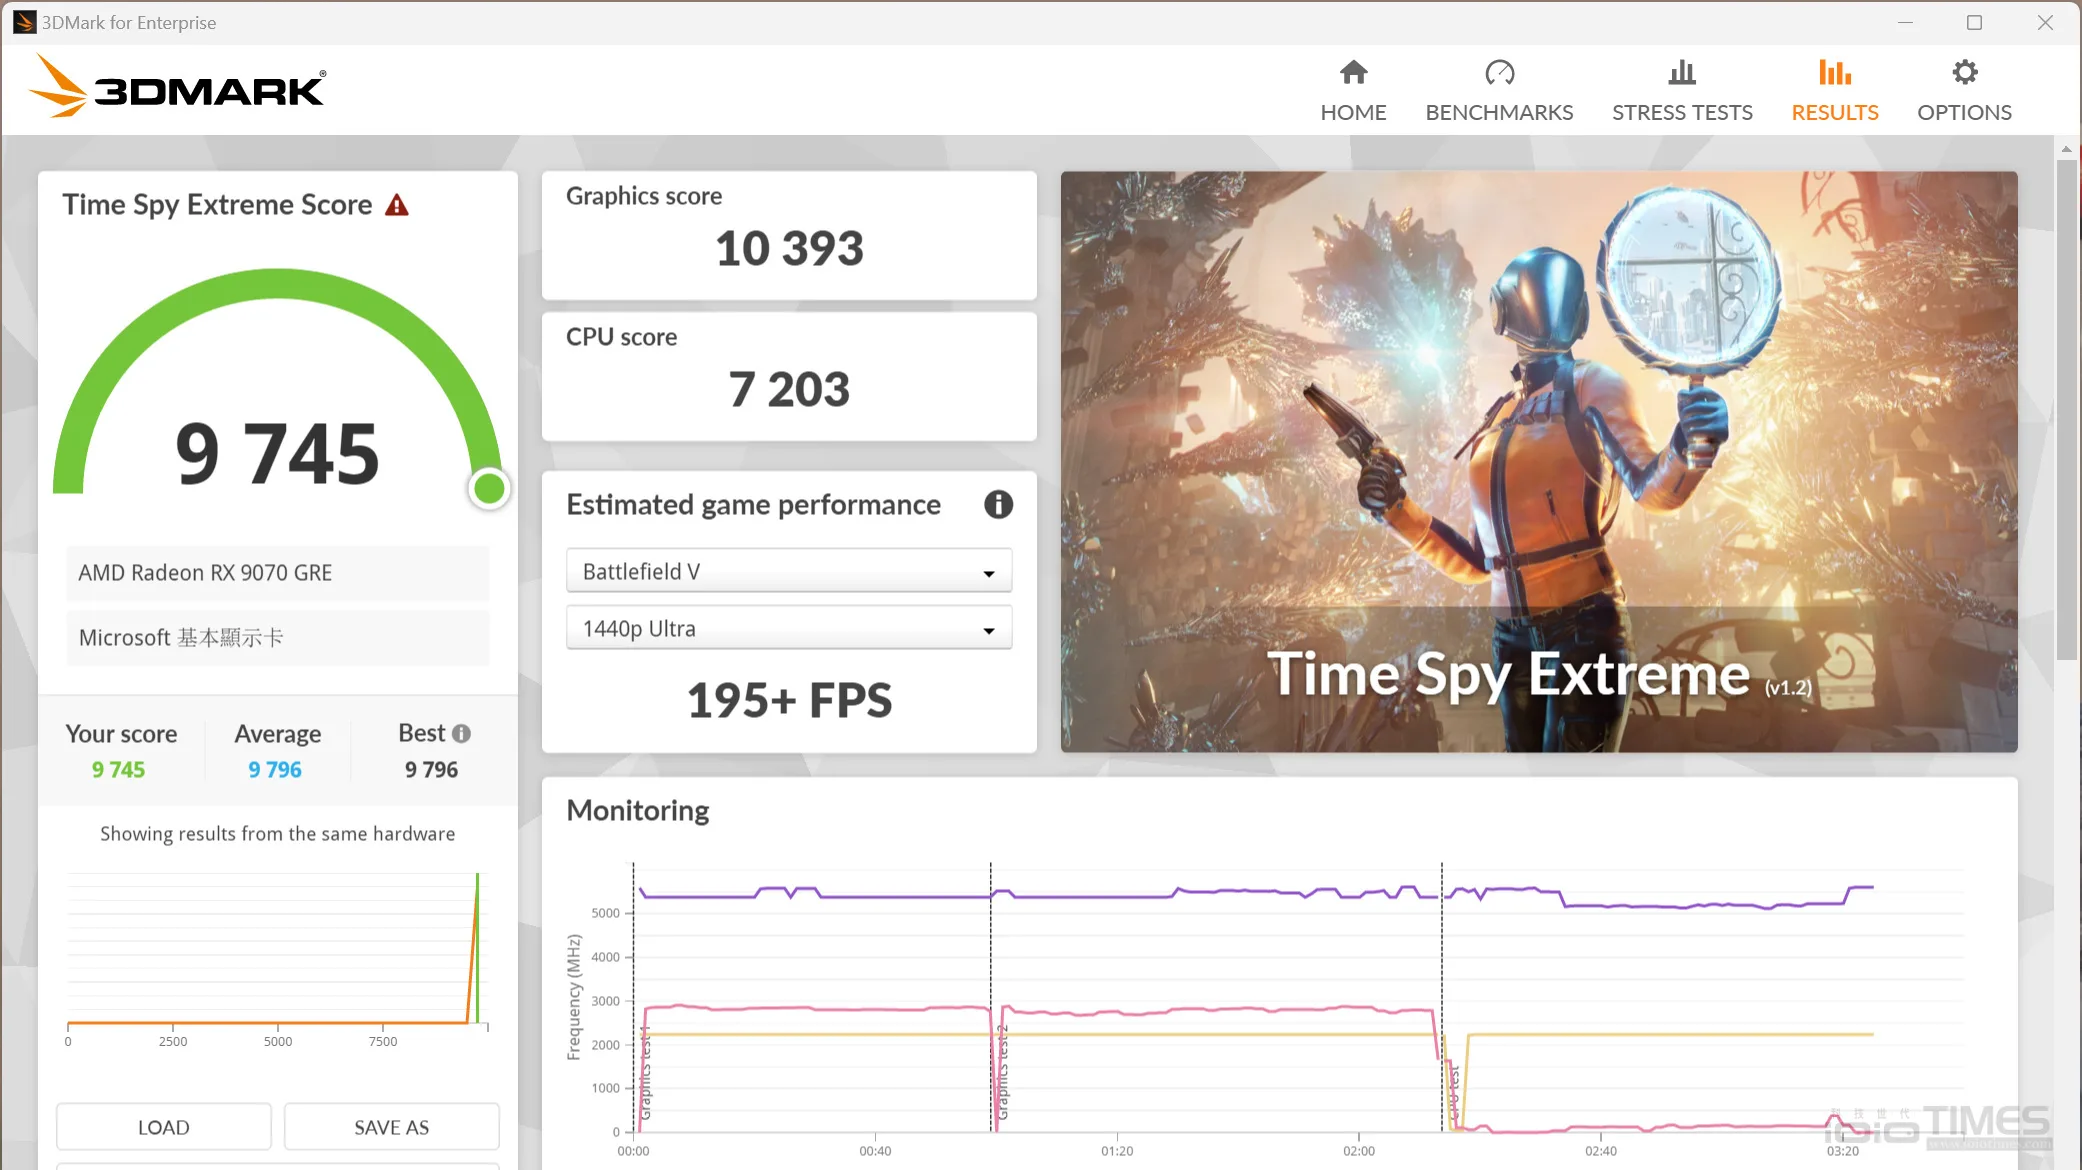This screenshot has width=2082, height=1170.
Task: Click the vertical scrollbar thumb
Action: 2066,410
